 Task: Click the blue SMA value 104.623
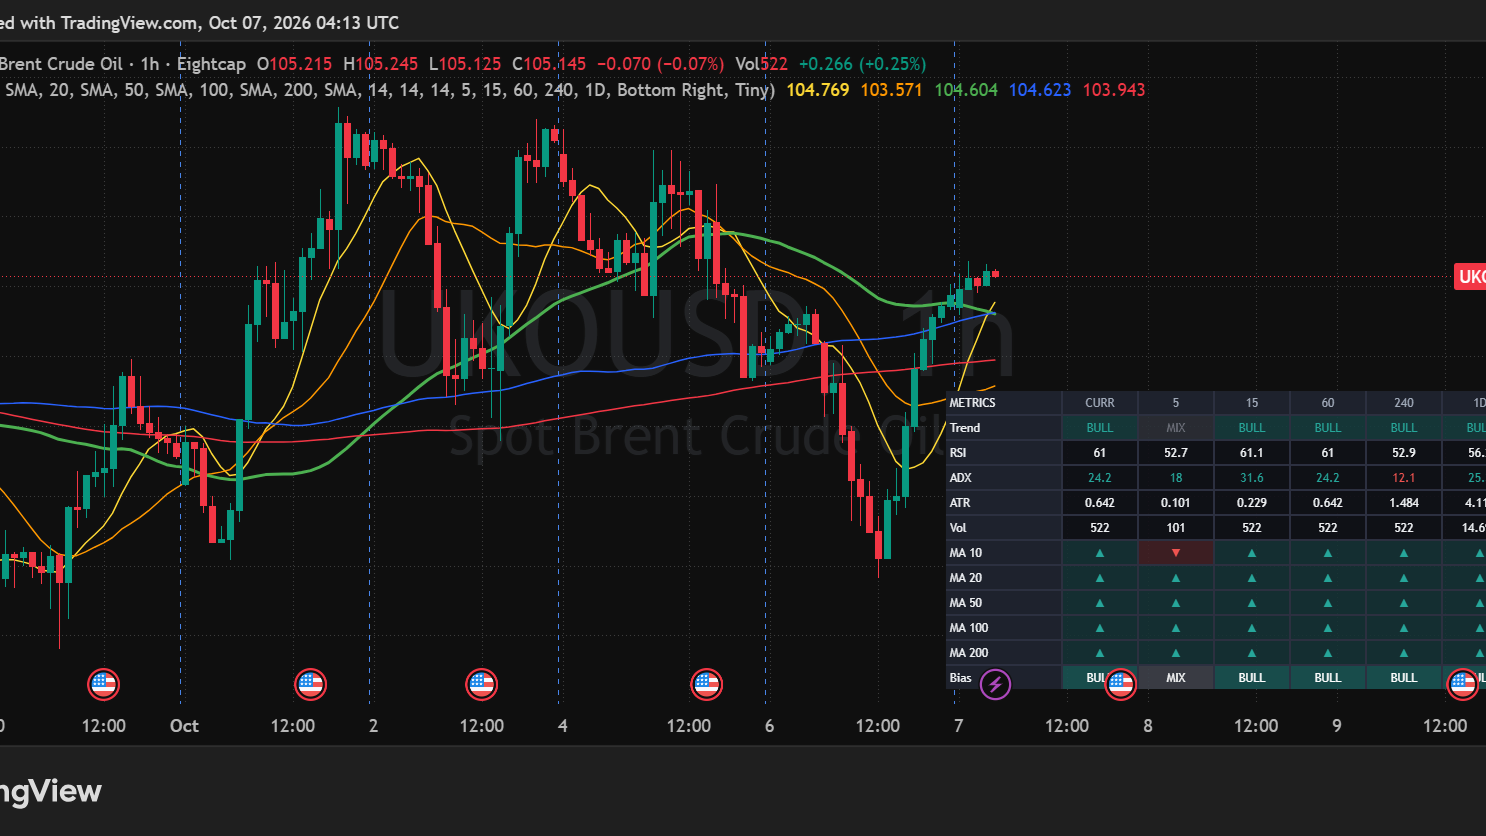pyautogui.click(x=1040, y=90)
